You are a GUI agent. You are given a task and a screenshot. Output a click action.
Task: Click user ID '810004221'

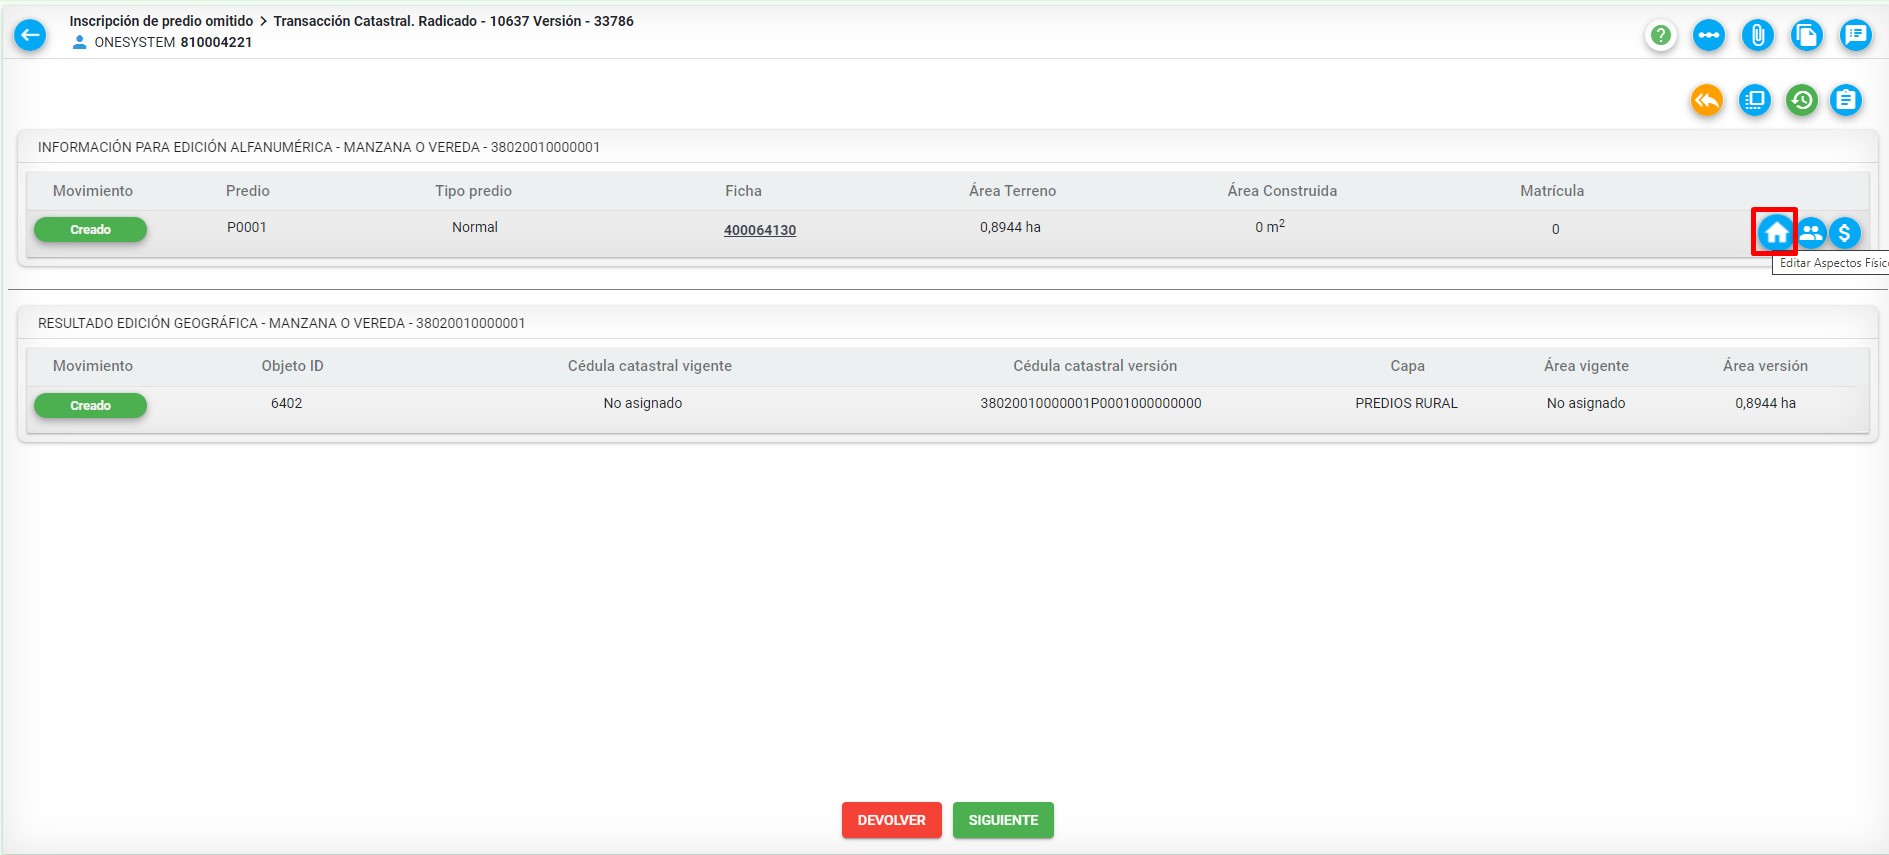coord(216,42)
